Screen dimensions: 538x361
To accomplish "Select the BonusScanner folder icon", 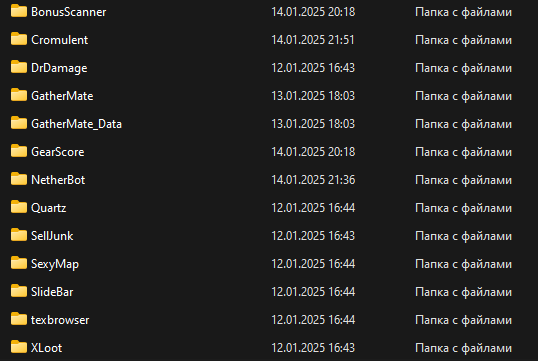I will tap(19, 11).
